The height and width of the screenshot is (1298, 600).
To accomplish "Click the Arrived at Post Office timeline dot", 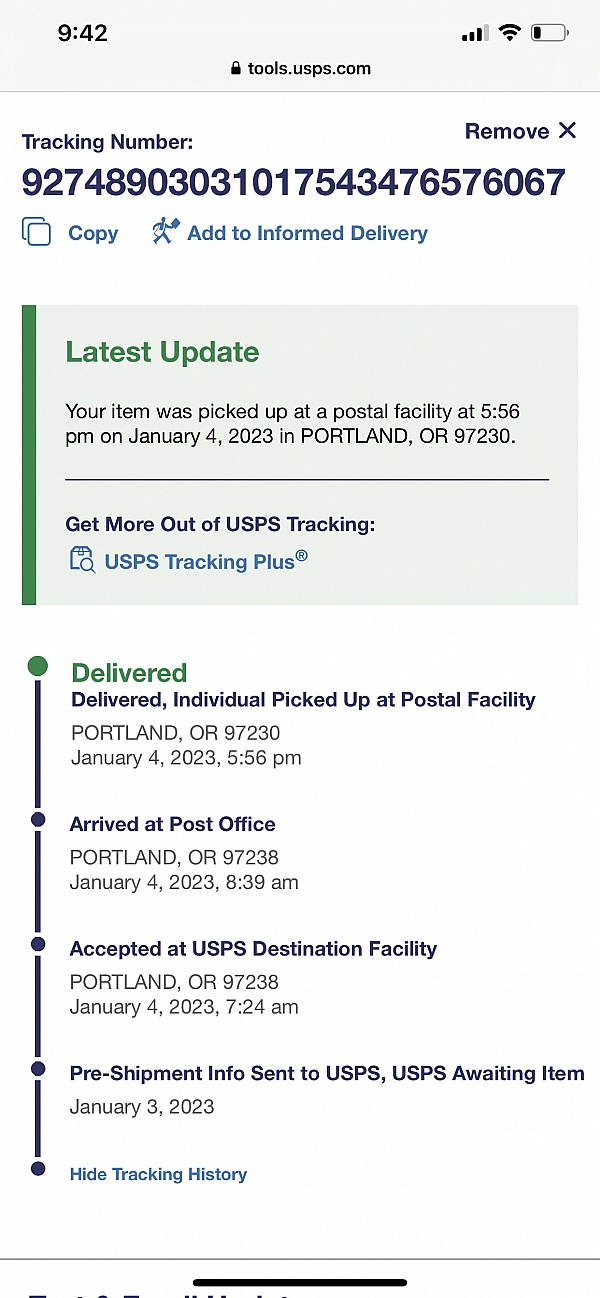I will [x=38, y=820].
